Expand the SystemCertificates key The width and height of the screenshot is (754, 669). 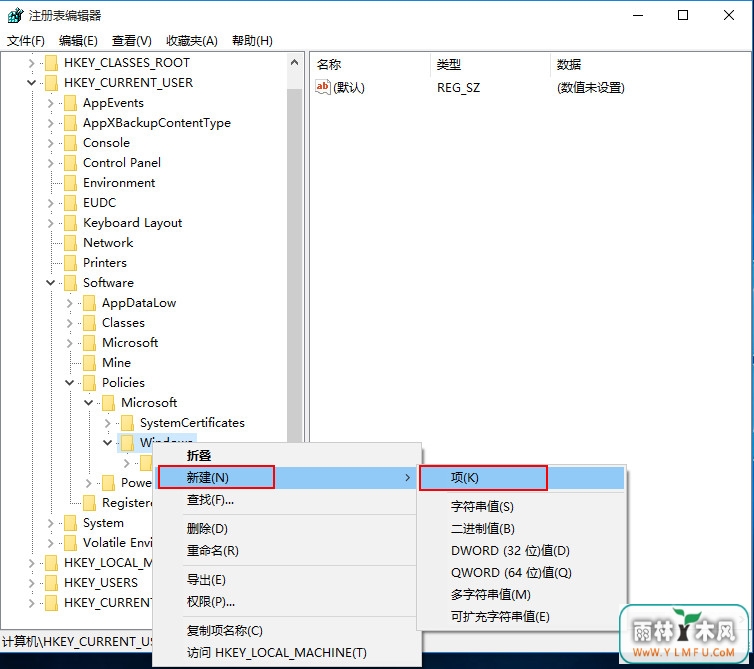[108, 423]
